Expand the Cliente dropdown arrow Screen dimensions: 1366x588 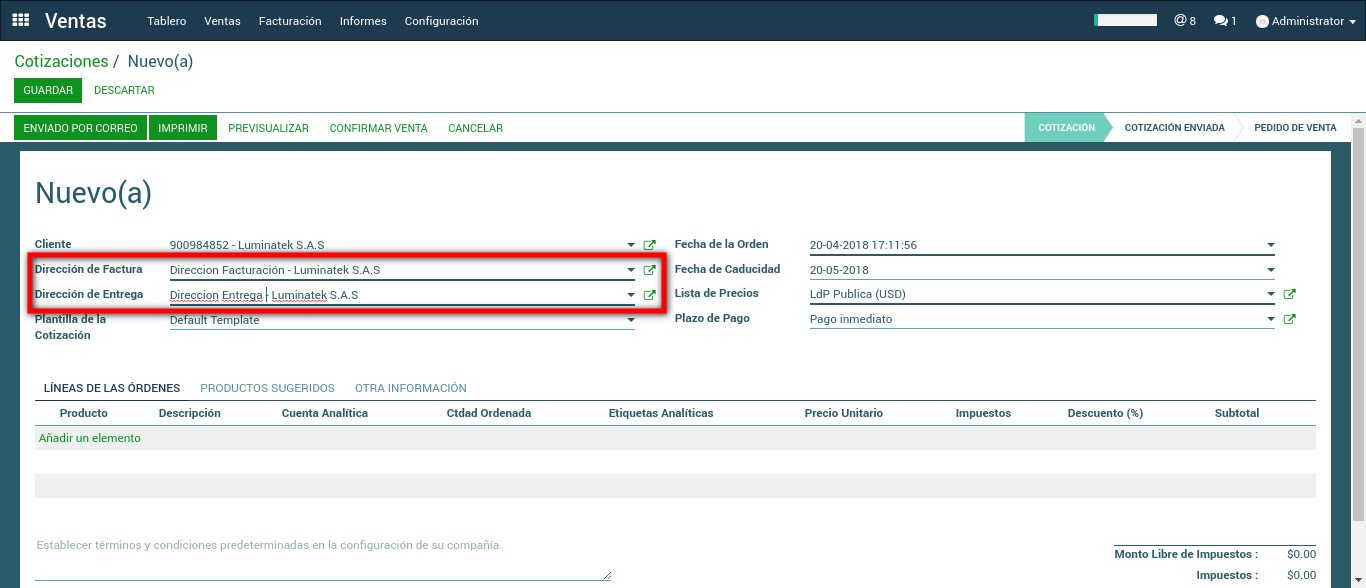[630, 245]
